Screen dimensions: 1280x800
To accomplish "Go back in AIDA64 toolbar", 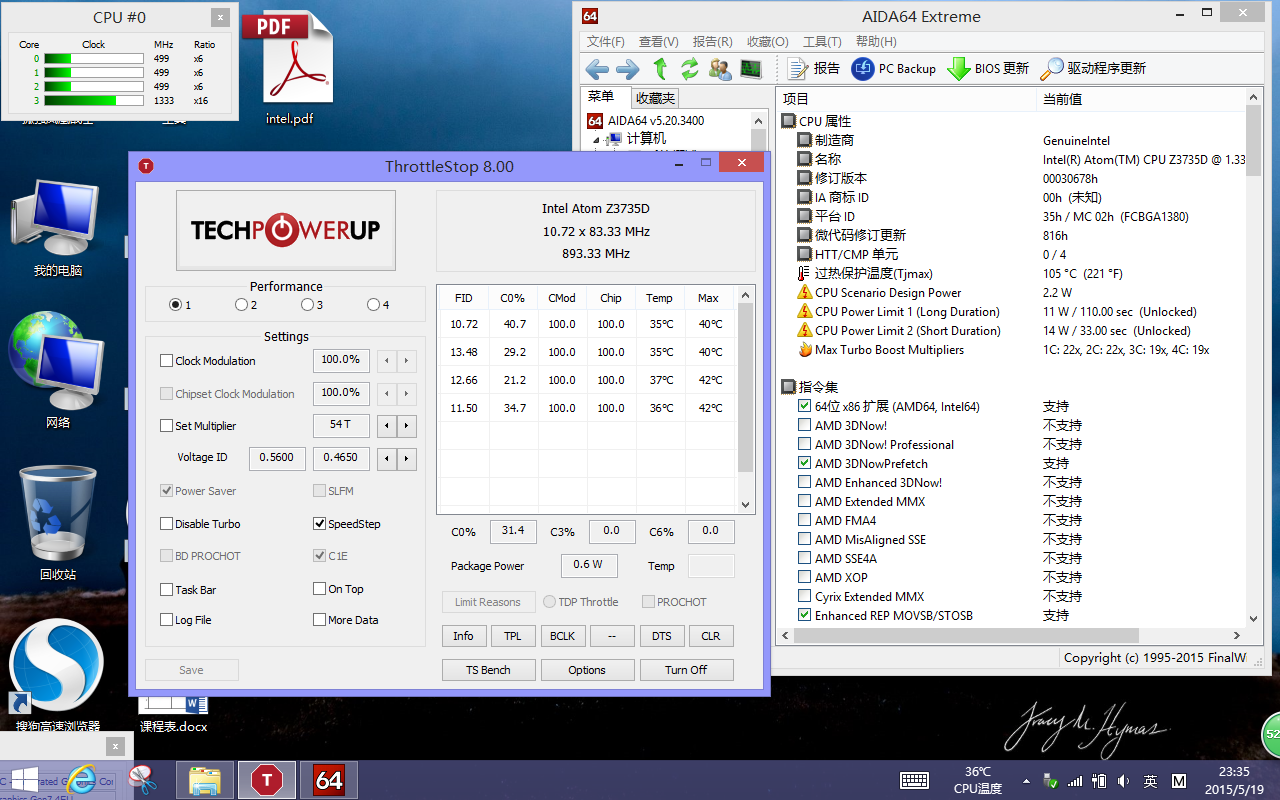I will click(597, 69).
